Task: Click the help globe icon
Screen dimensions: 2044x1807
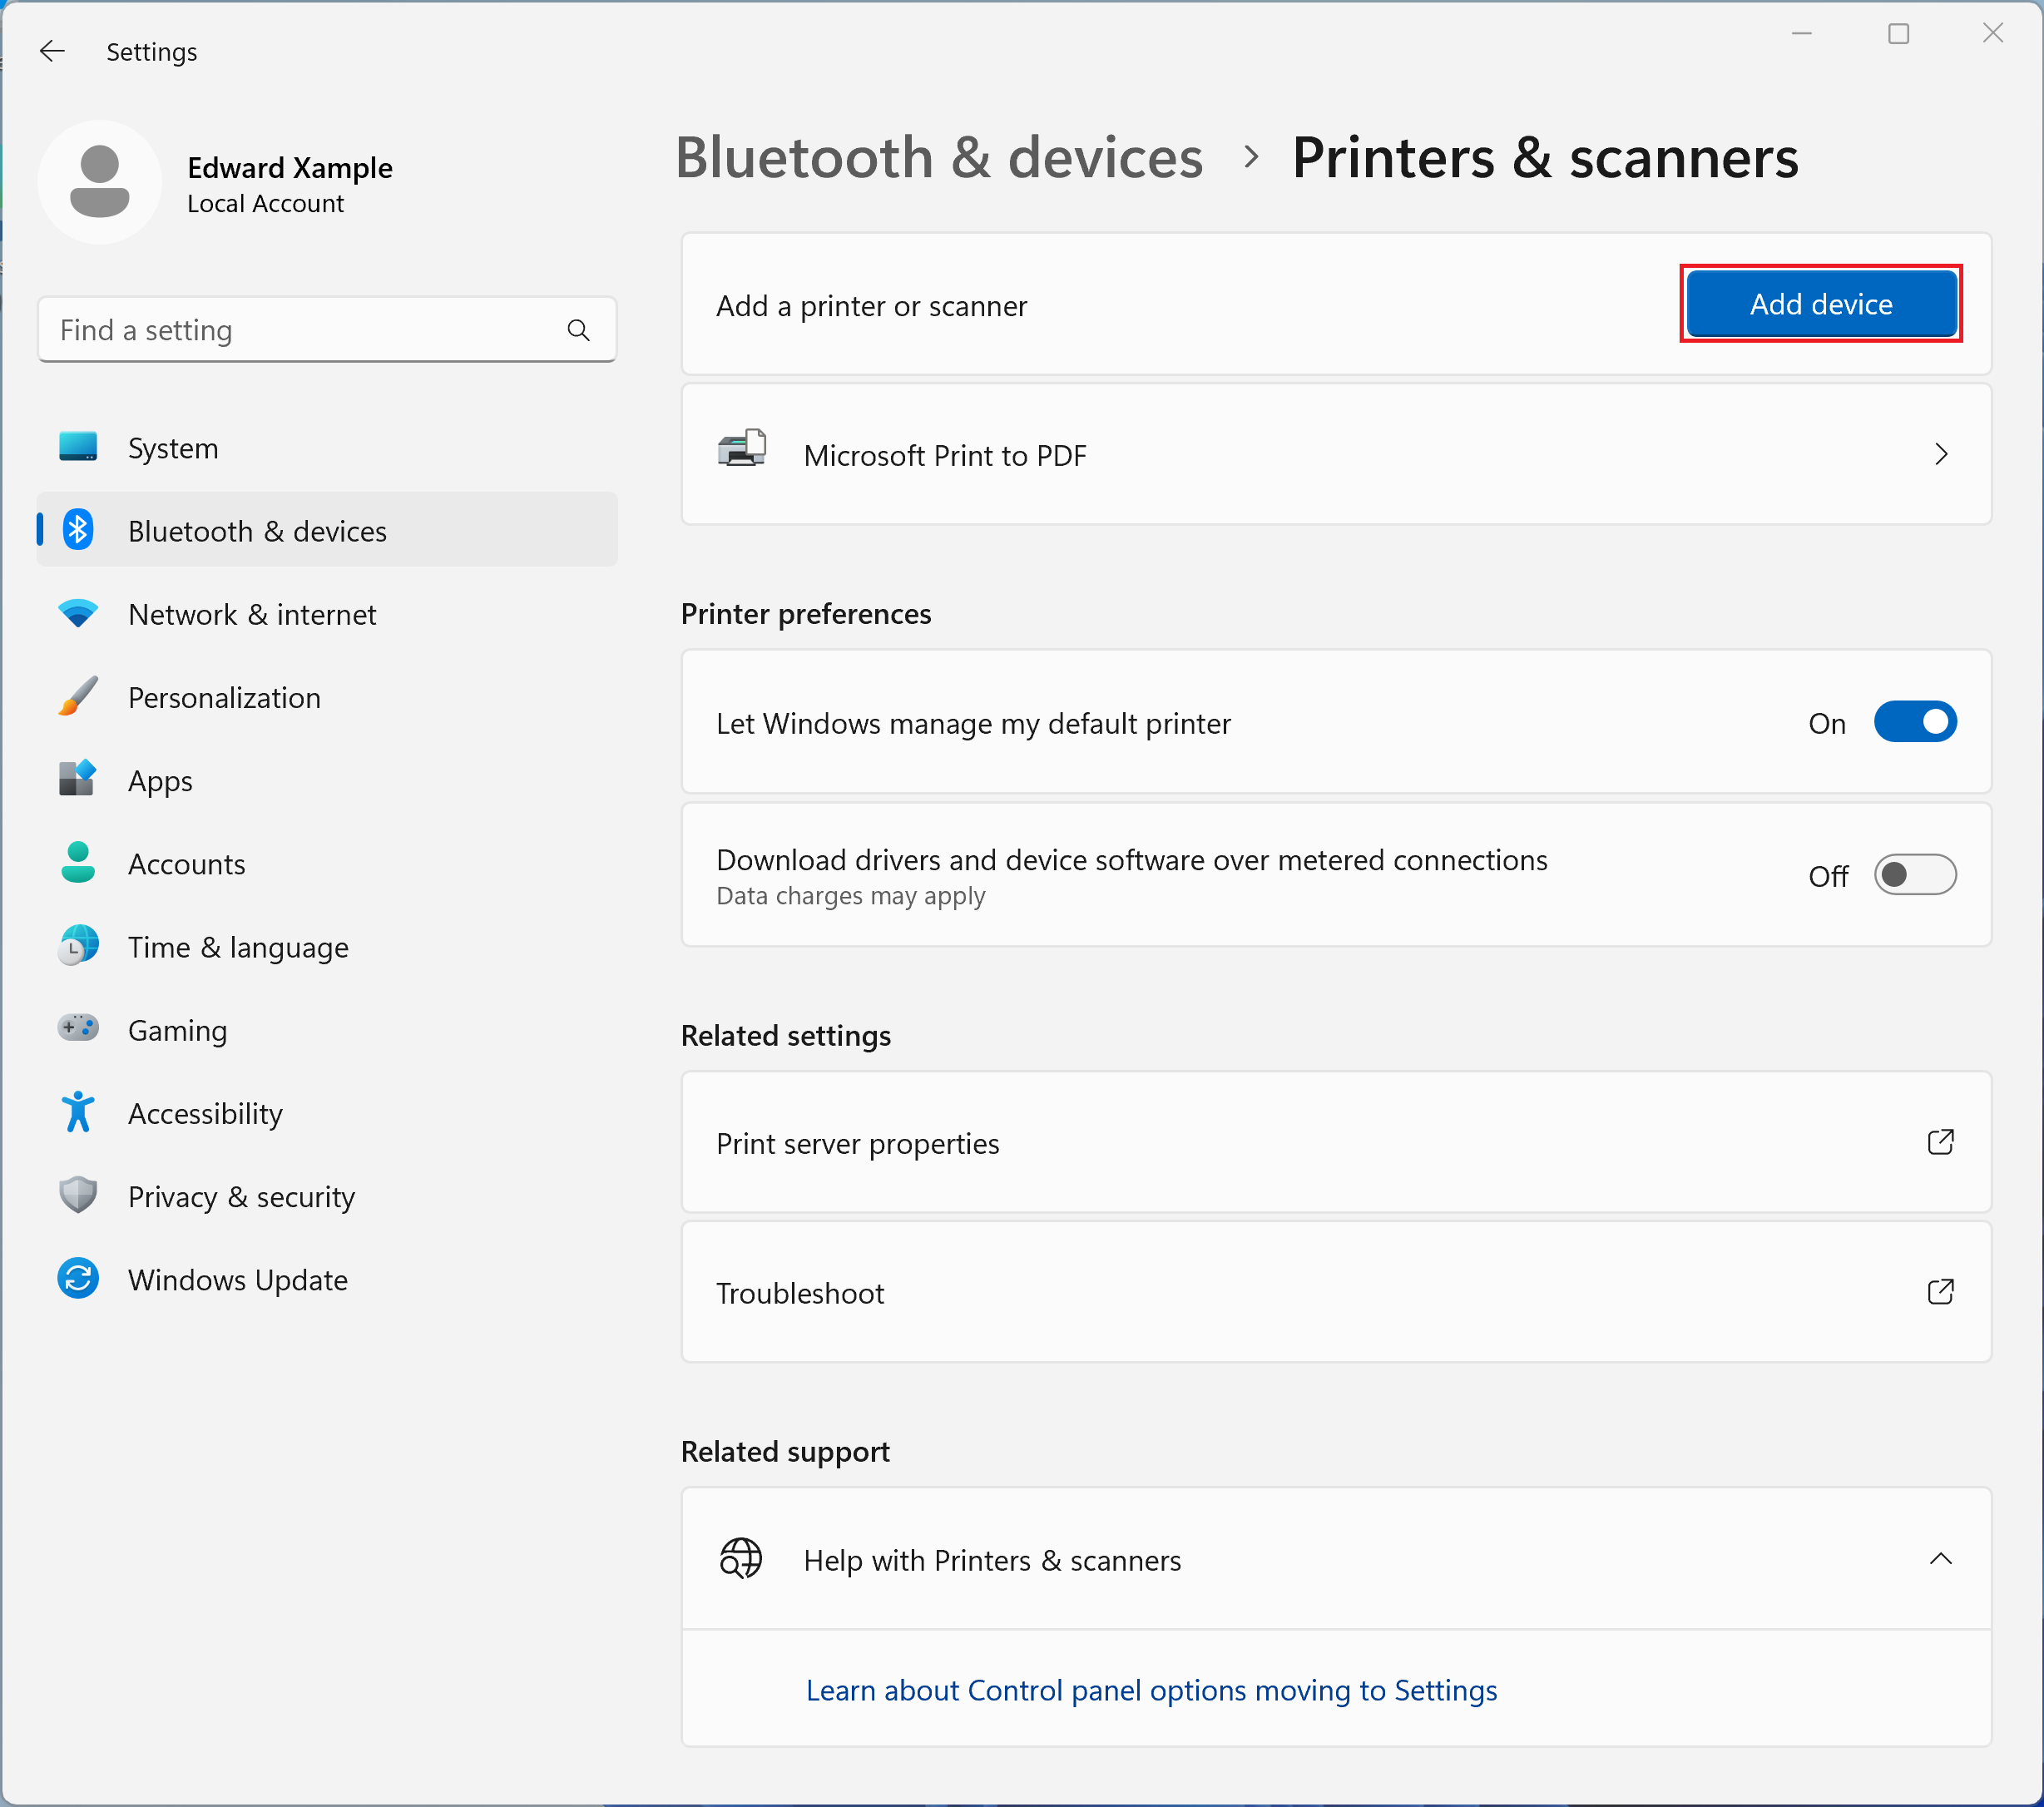Action: tap(741, 1558)
